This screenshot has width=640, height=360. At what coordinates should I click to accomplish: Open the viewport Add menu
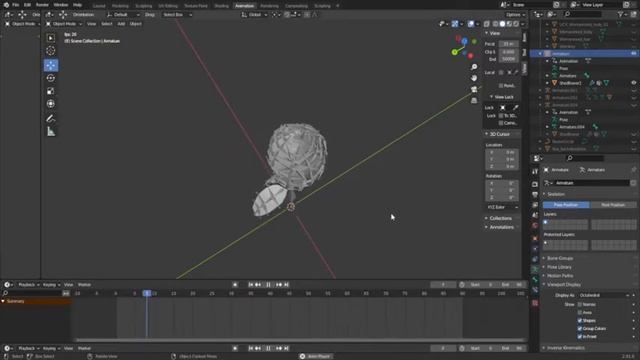[x=121, y=24]
